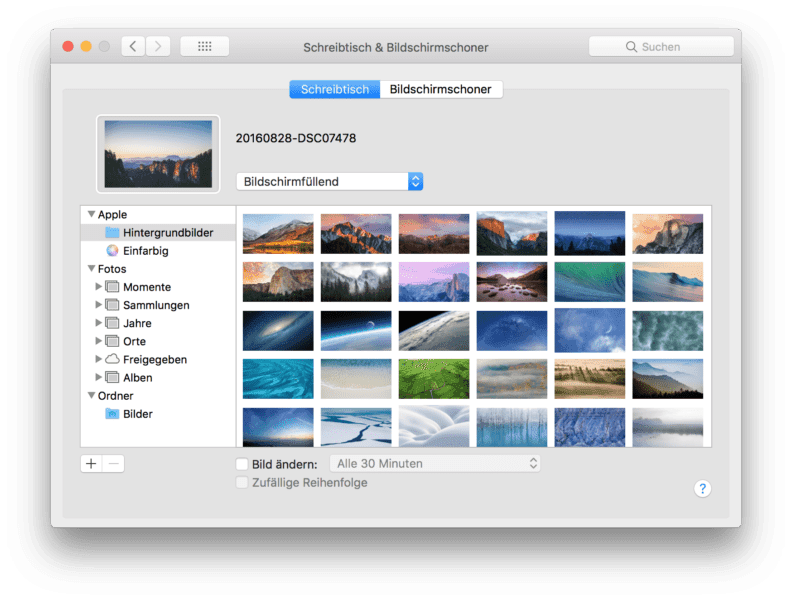Remove folder with the minus button
The image size is (792, 600).
(x=114, y=464)
